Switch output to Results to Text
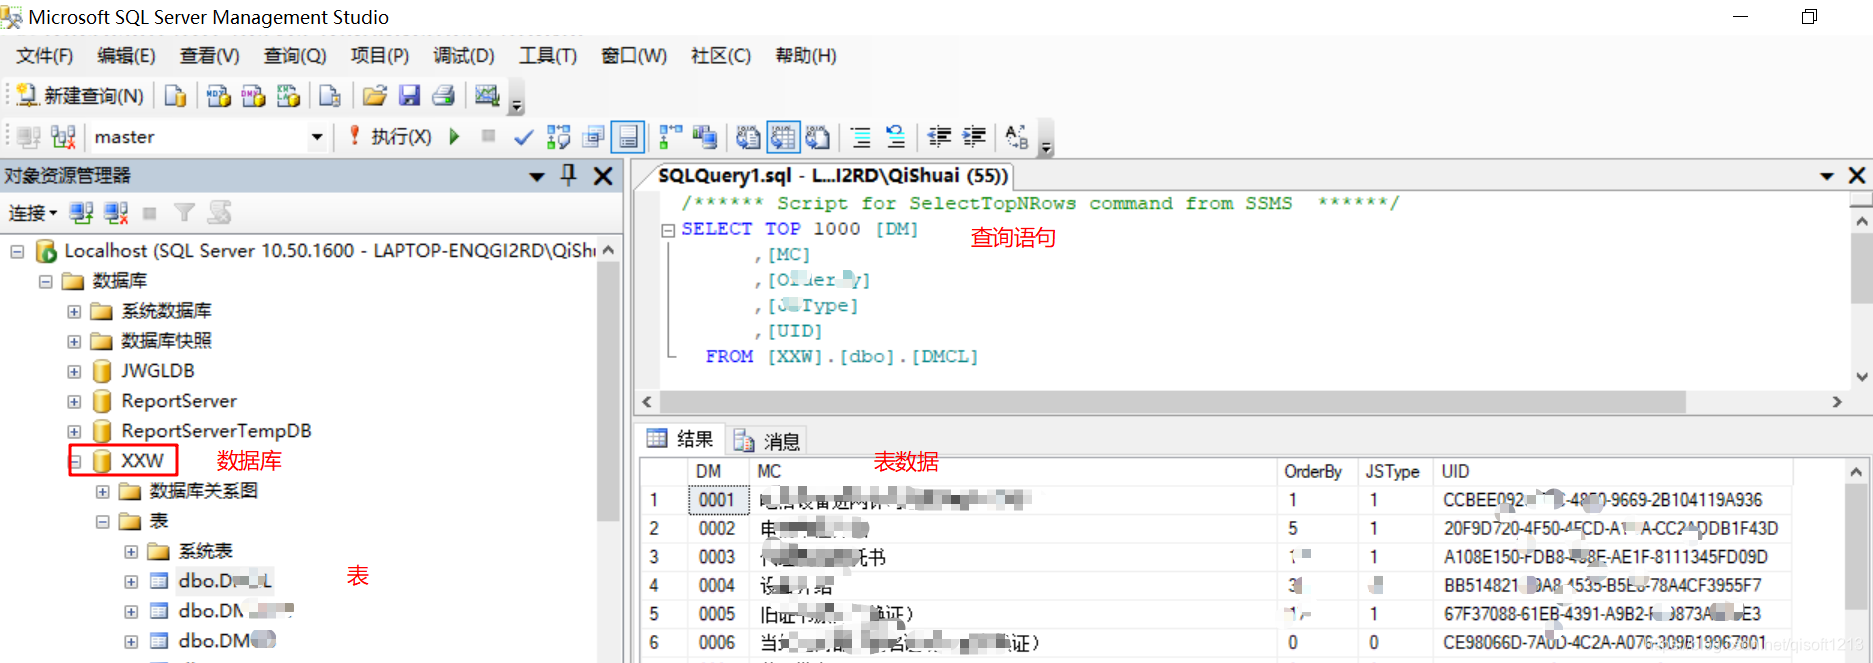 (x=748, y=137)
